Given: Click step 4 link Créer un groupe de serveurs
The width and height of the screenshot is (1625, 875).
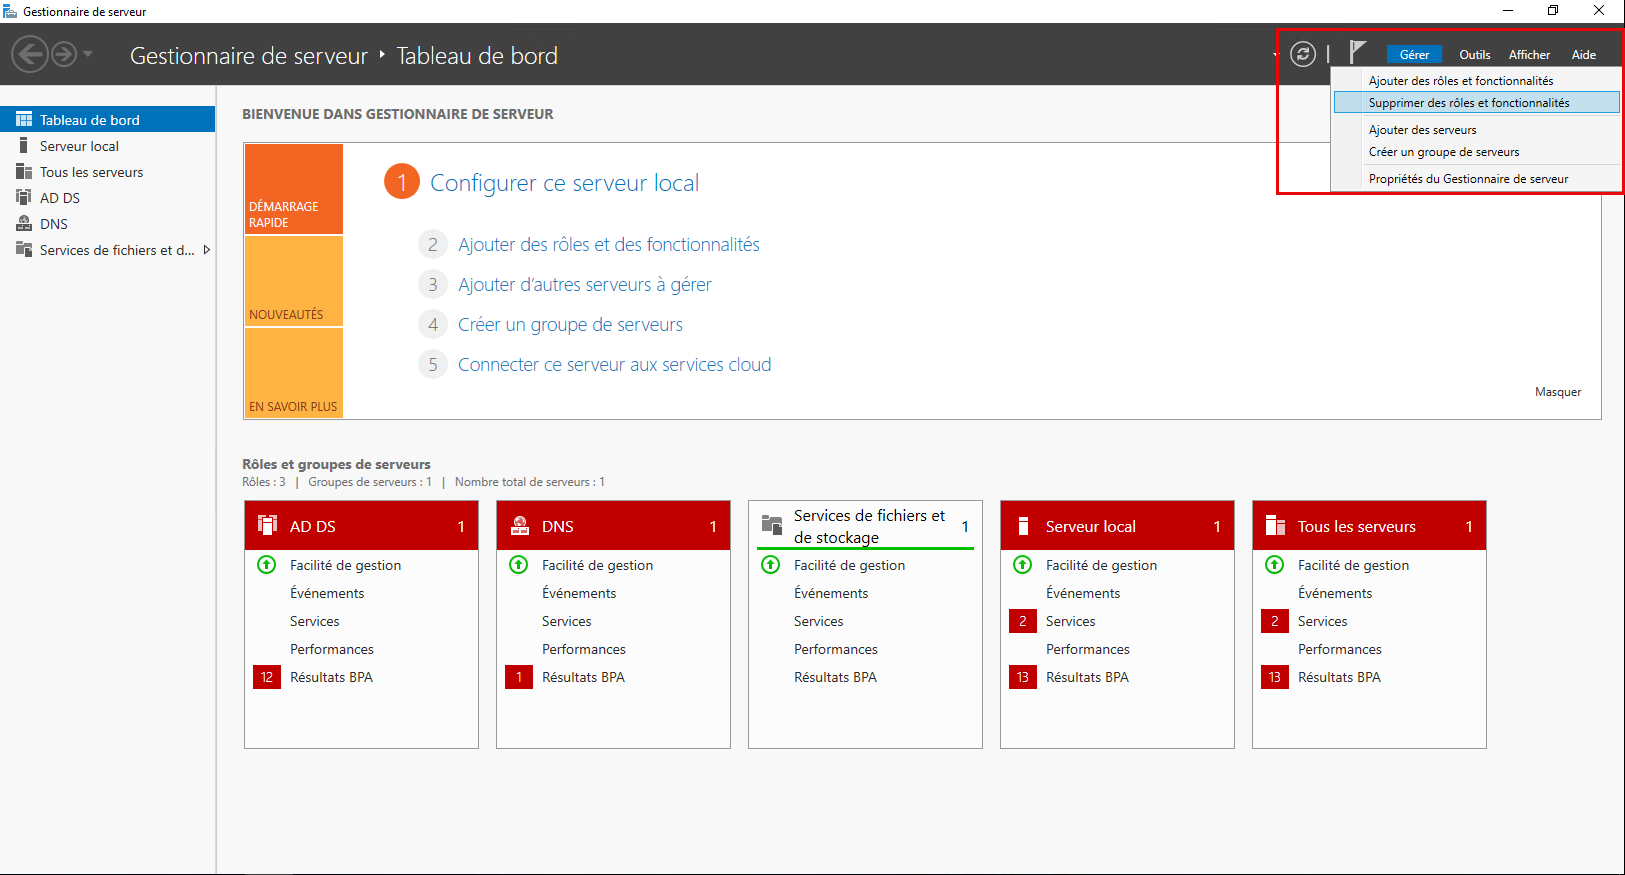Looking at the screenshot, I should click(570, 325).
